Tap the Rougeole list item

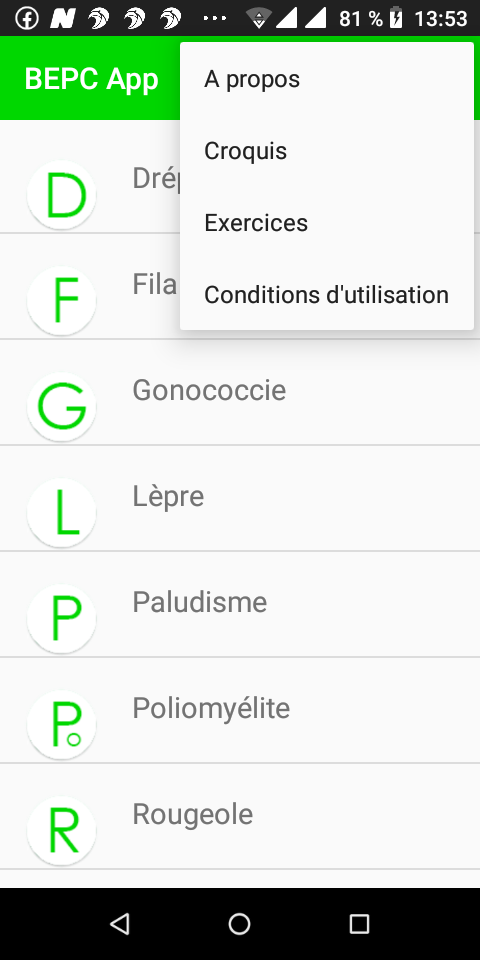coord(240,816)
